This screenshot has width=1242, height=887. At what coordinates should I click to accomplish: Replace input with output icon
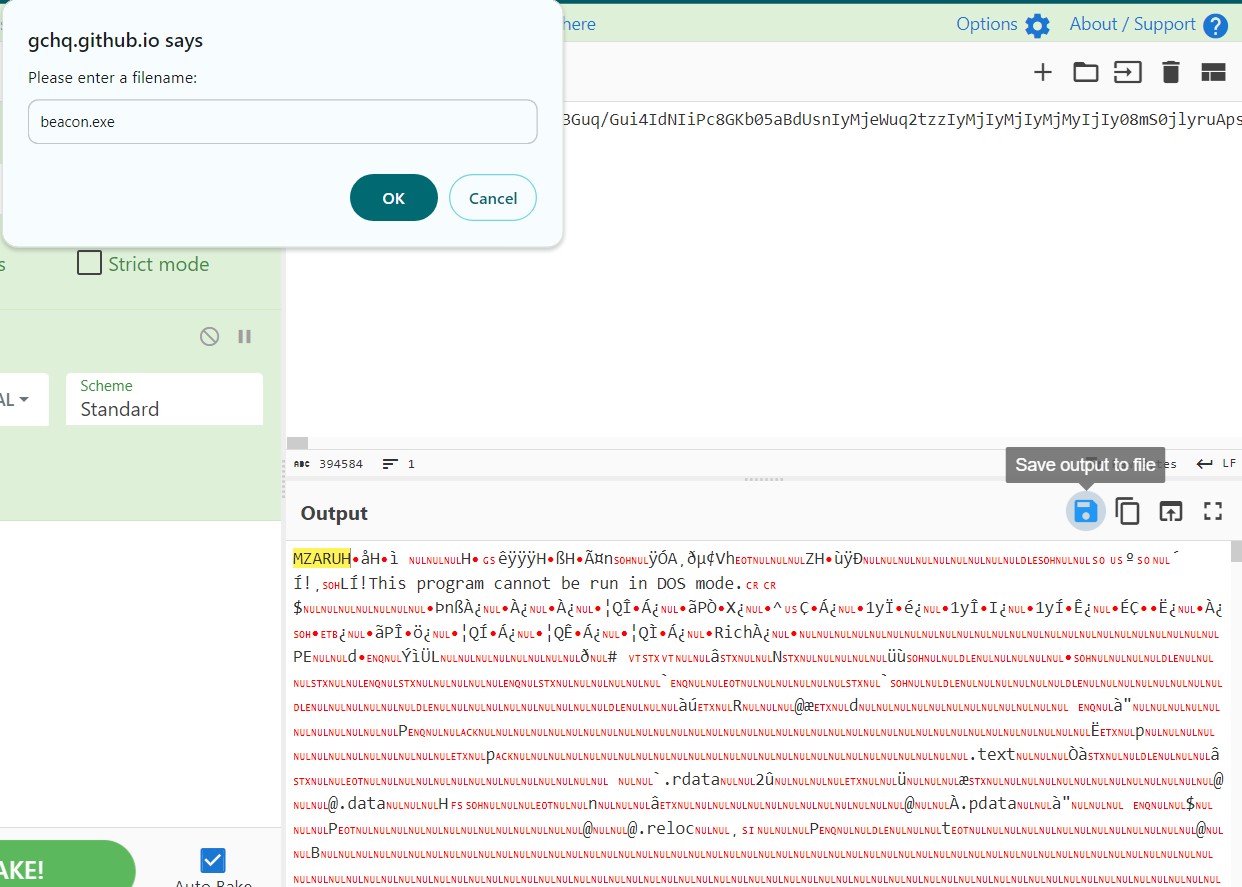click(1170, 512)
